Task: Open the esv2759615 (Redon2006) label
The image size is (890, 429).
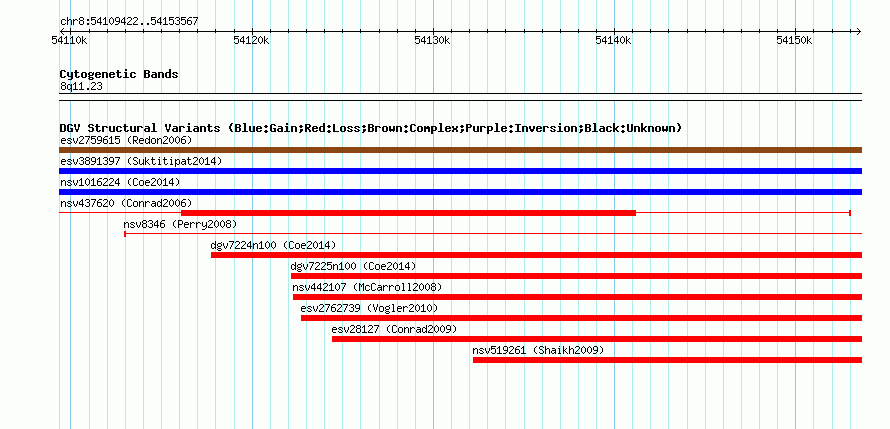Action: point(126,140)
